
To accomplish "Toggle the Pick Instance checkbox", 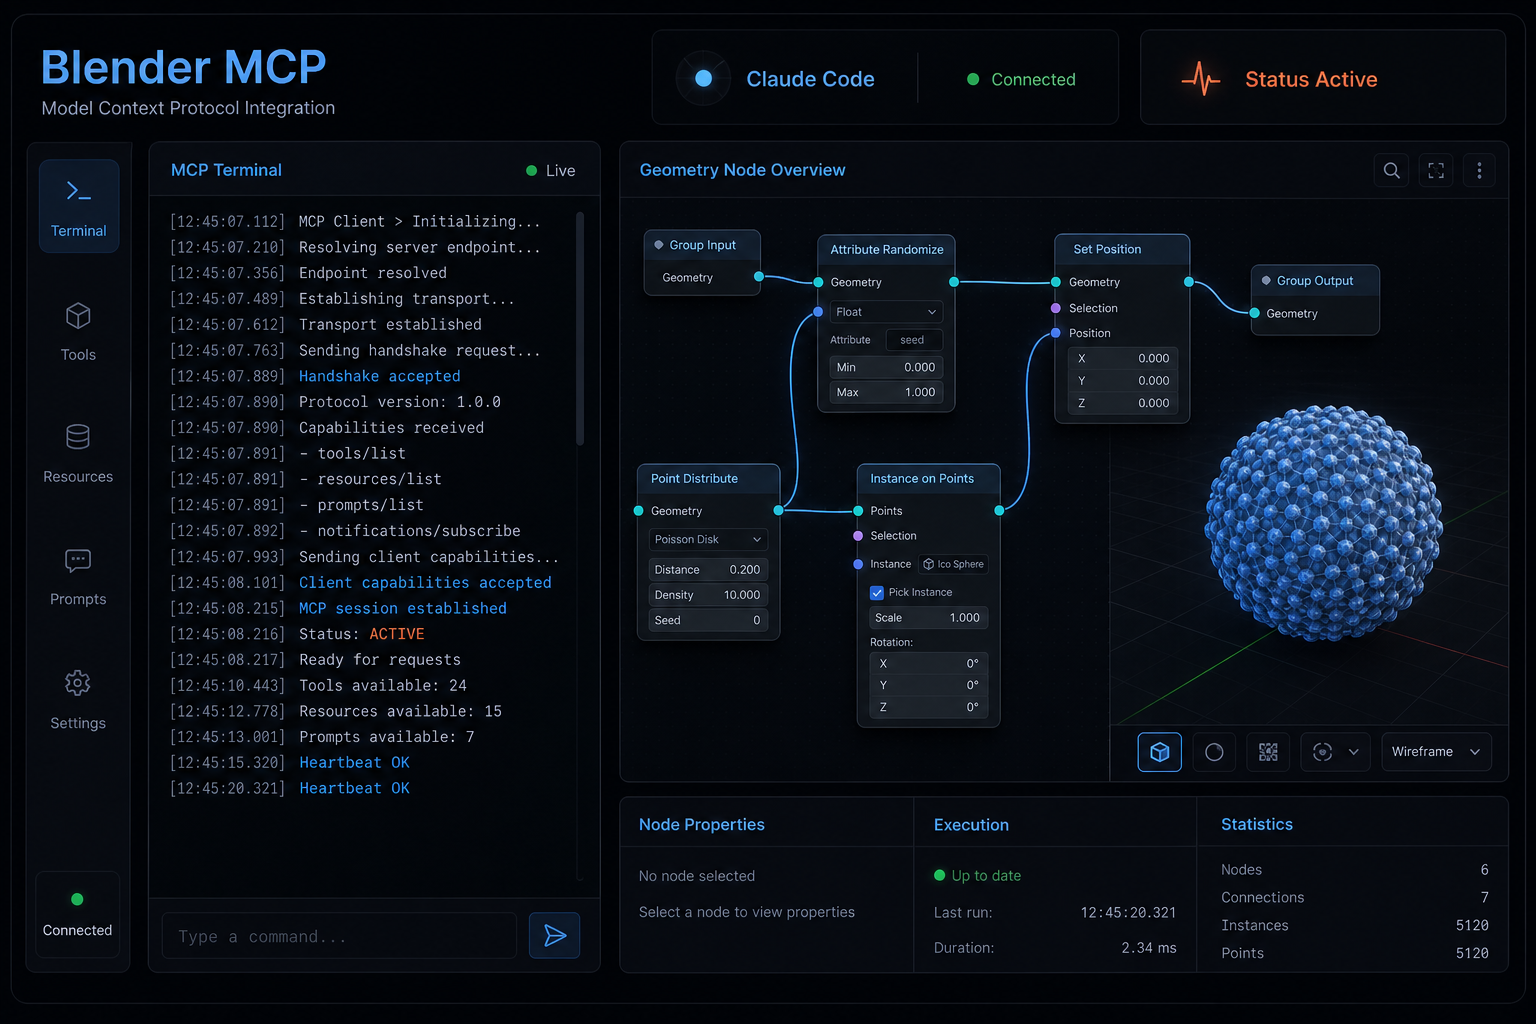I will [877, 592].
